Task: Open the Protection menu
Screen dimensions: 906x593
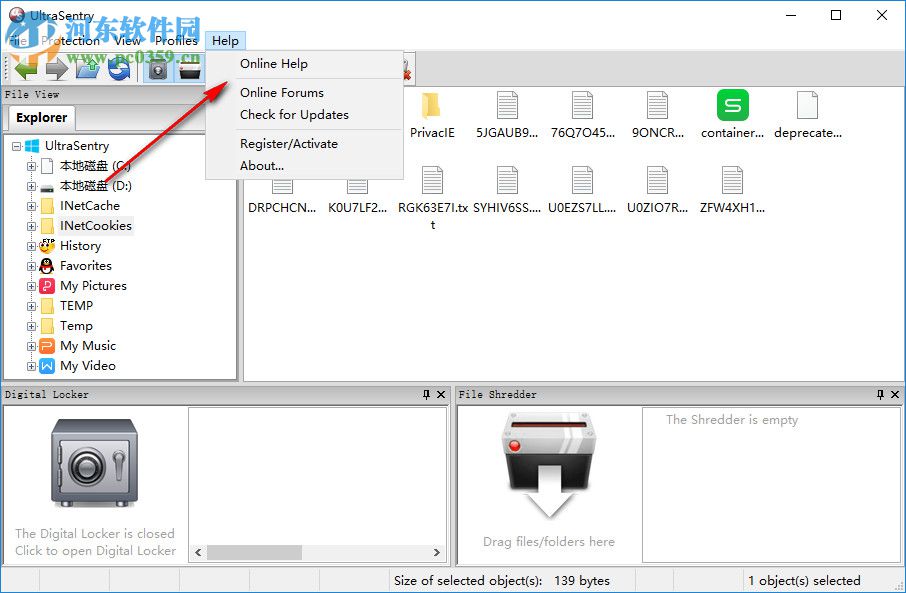Action: [x=70, y=40]
